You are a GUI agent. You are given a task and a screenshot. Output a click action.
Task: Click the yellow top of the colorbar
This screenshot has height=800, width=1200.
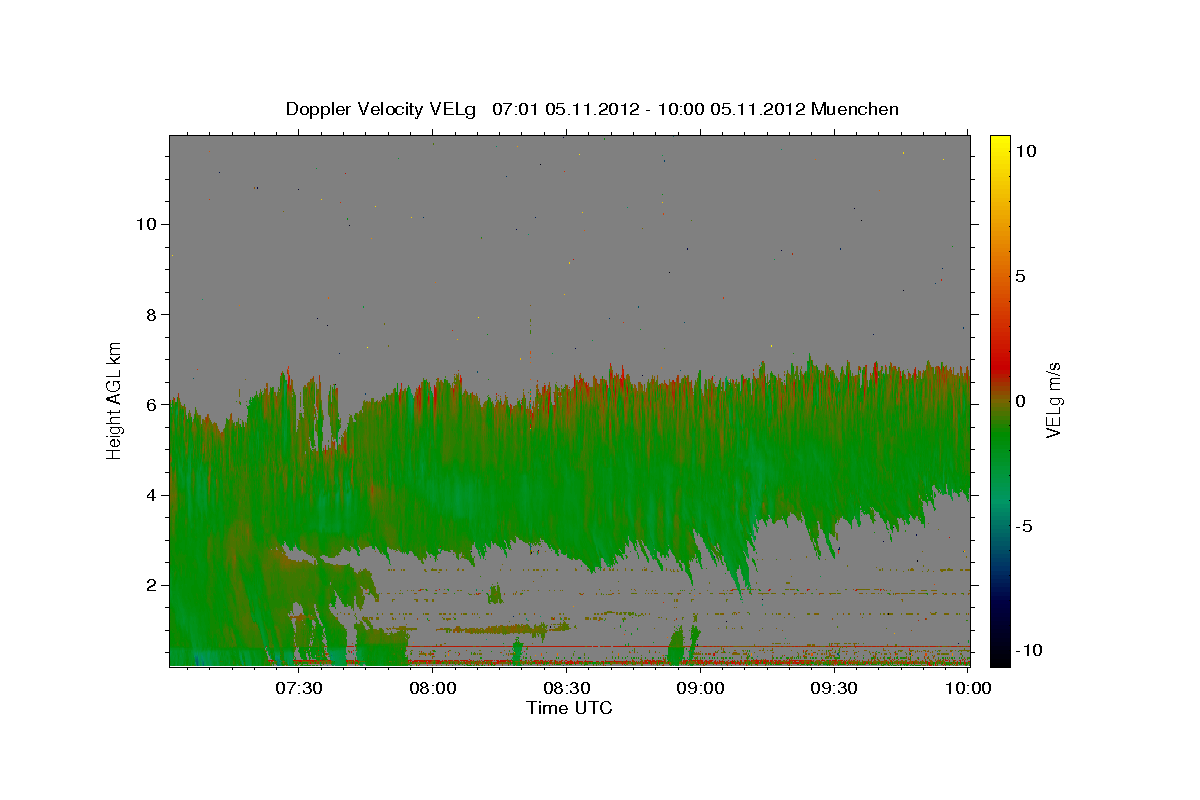click(1000, 145)
